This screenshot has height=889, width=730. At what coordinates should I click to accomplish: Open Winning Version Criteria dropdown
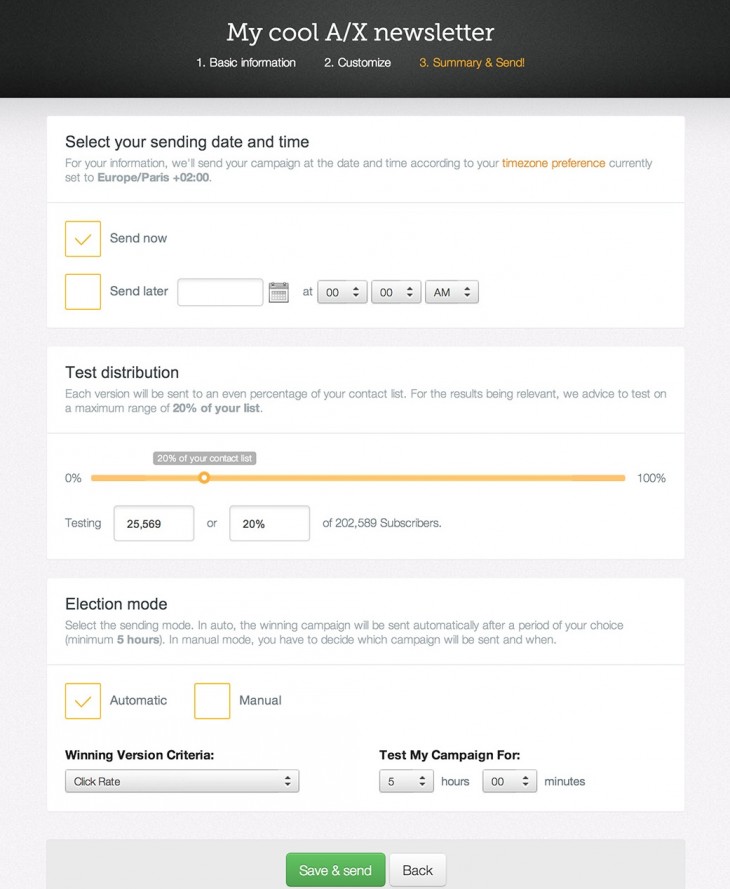point(182,781)
